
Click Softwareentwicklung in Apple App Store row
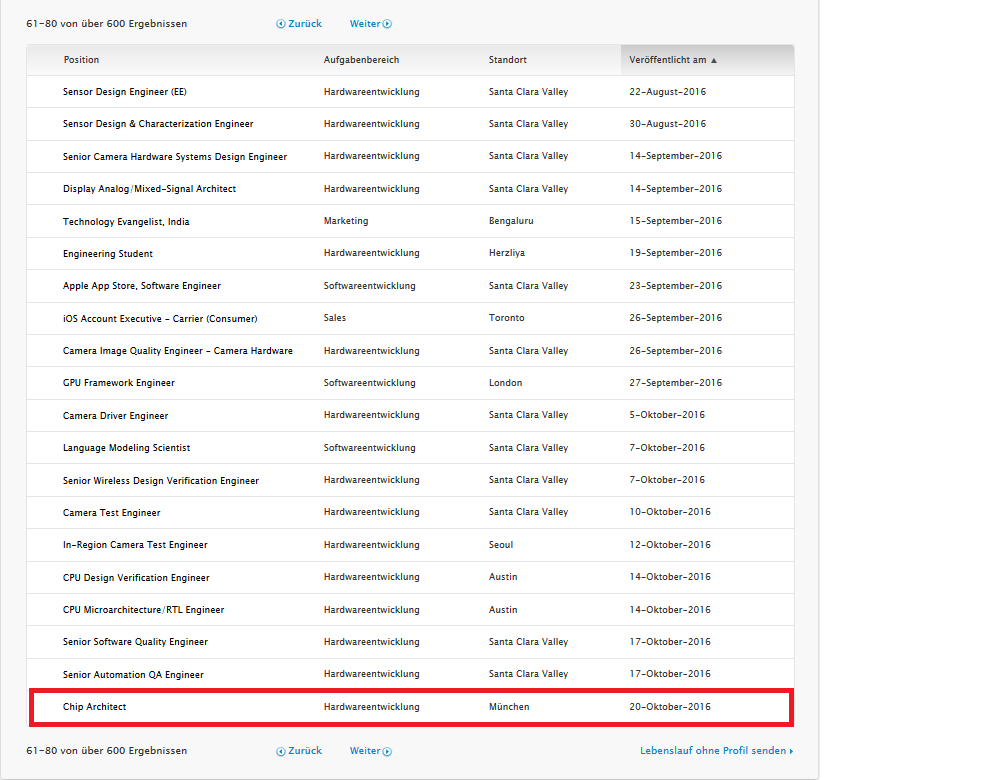click(x=370, y=286)
